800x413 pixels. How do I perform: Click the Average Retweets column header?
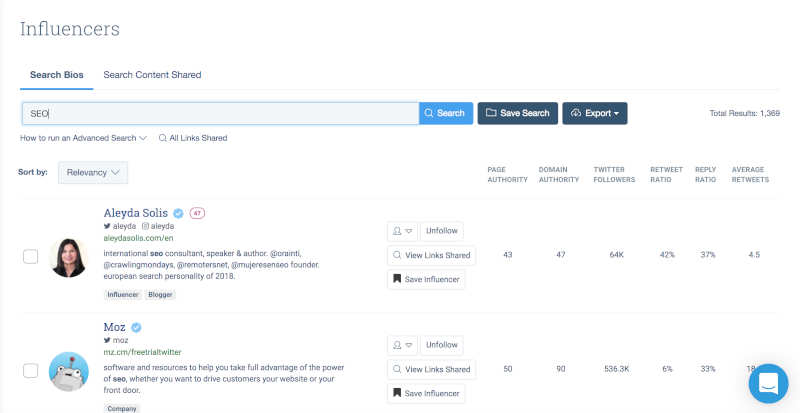[x=750, y=175]
